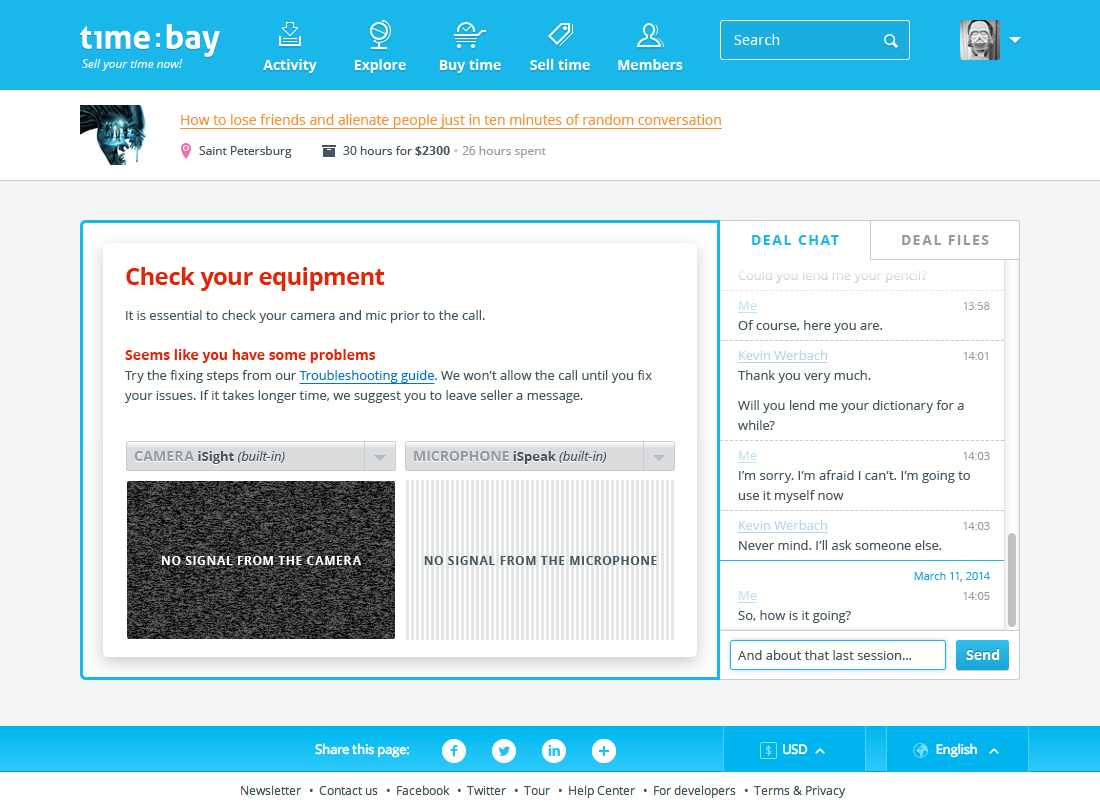Open the CAMERA iSight device selector
The image size is (1100, 810).
261,457
